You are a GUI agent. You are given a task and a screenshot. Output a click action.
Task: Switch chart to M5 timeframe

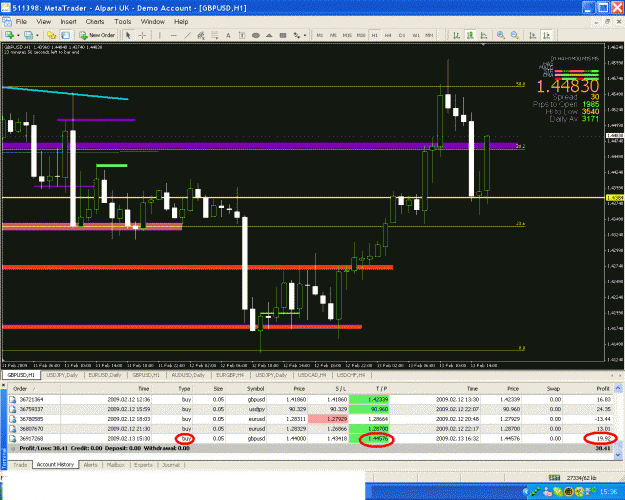pyautogui.click(x=333, y=35)
